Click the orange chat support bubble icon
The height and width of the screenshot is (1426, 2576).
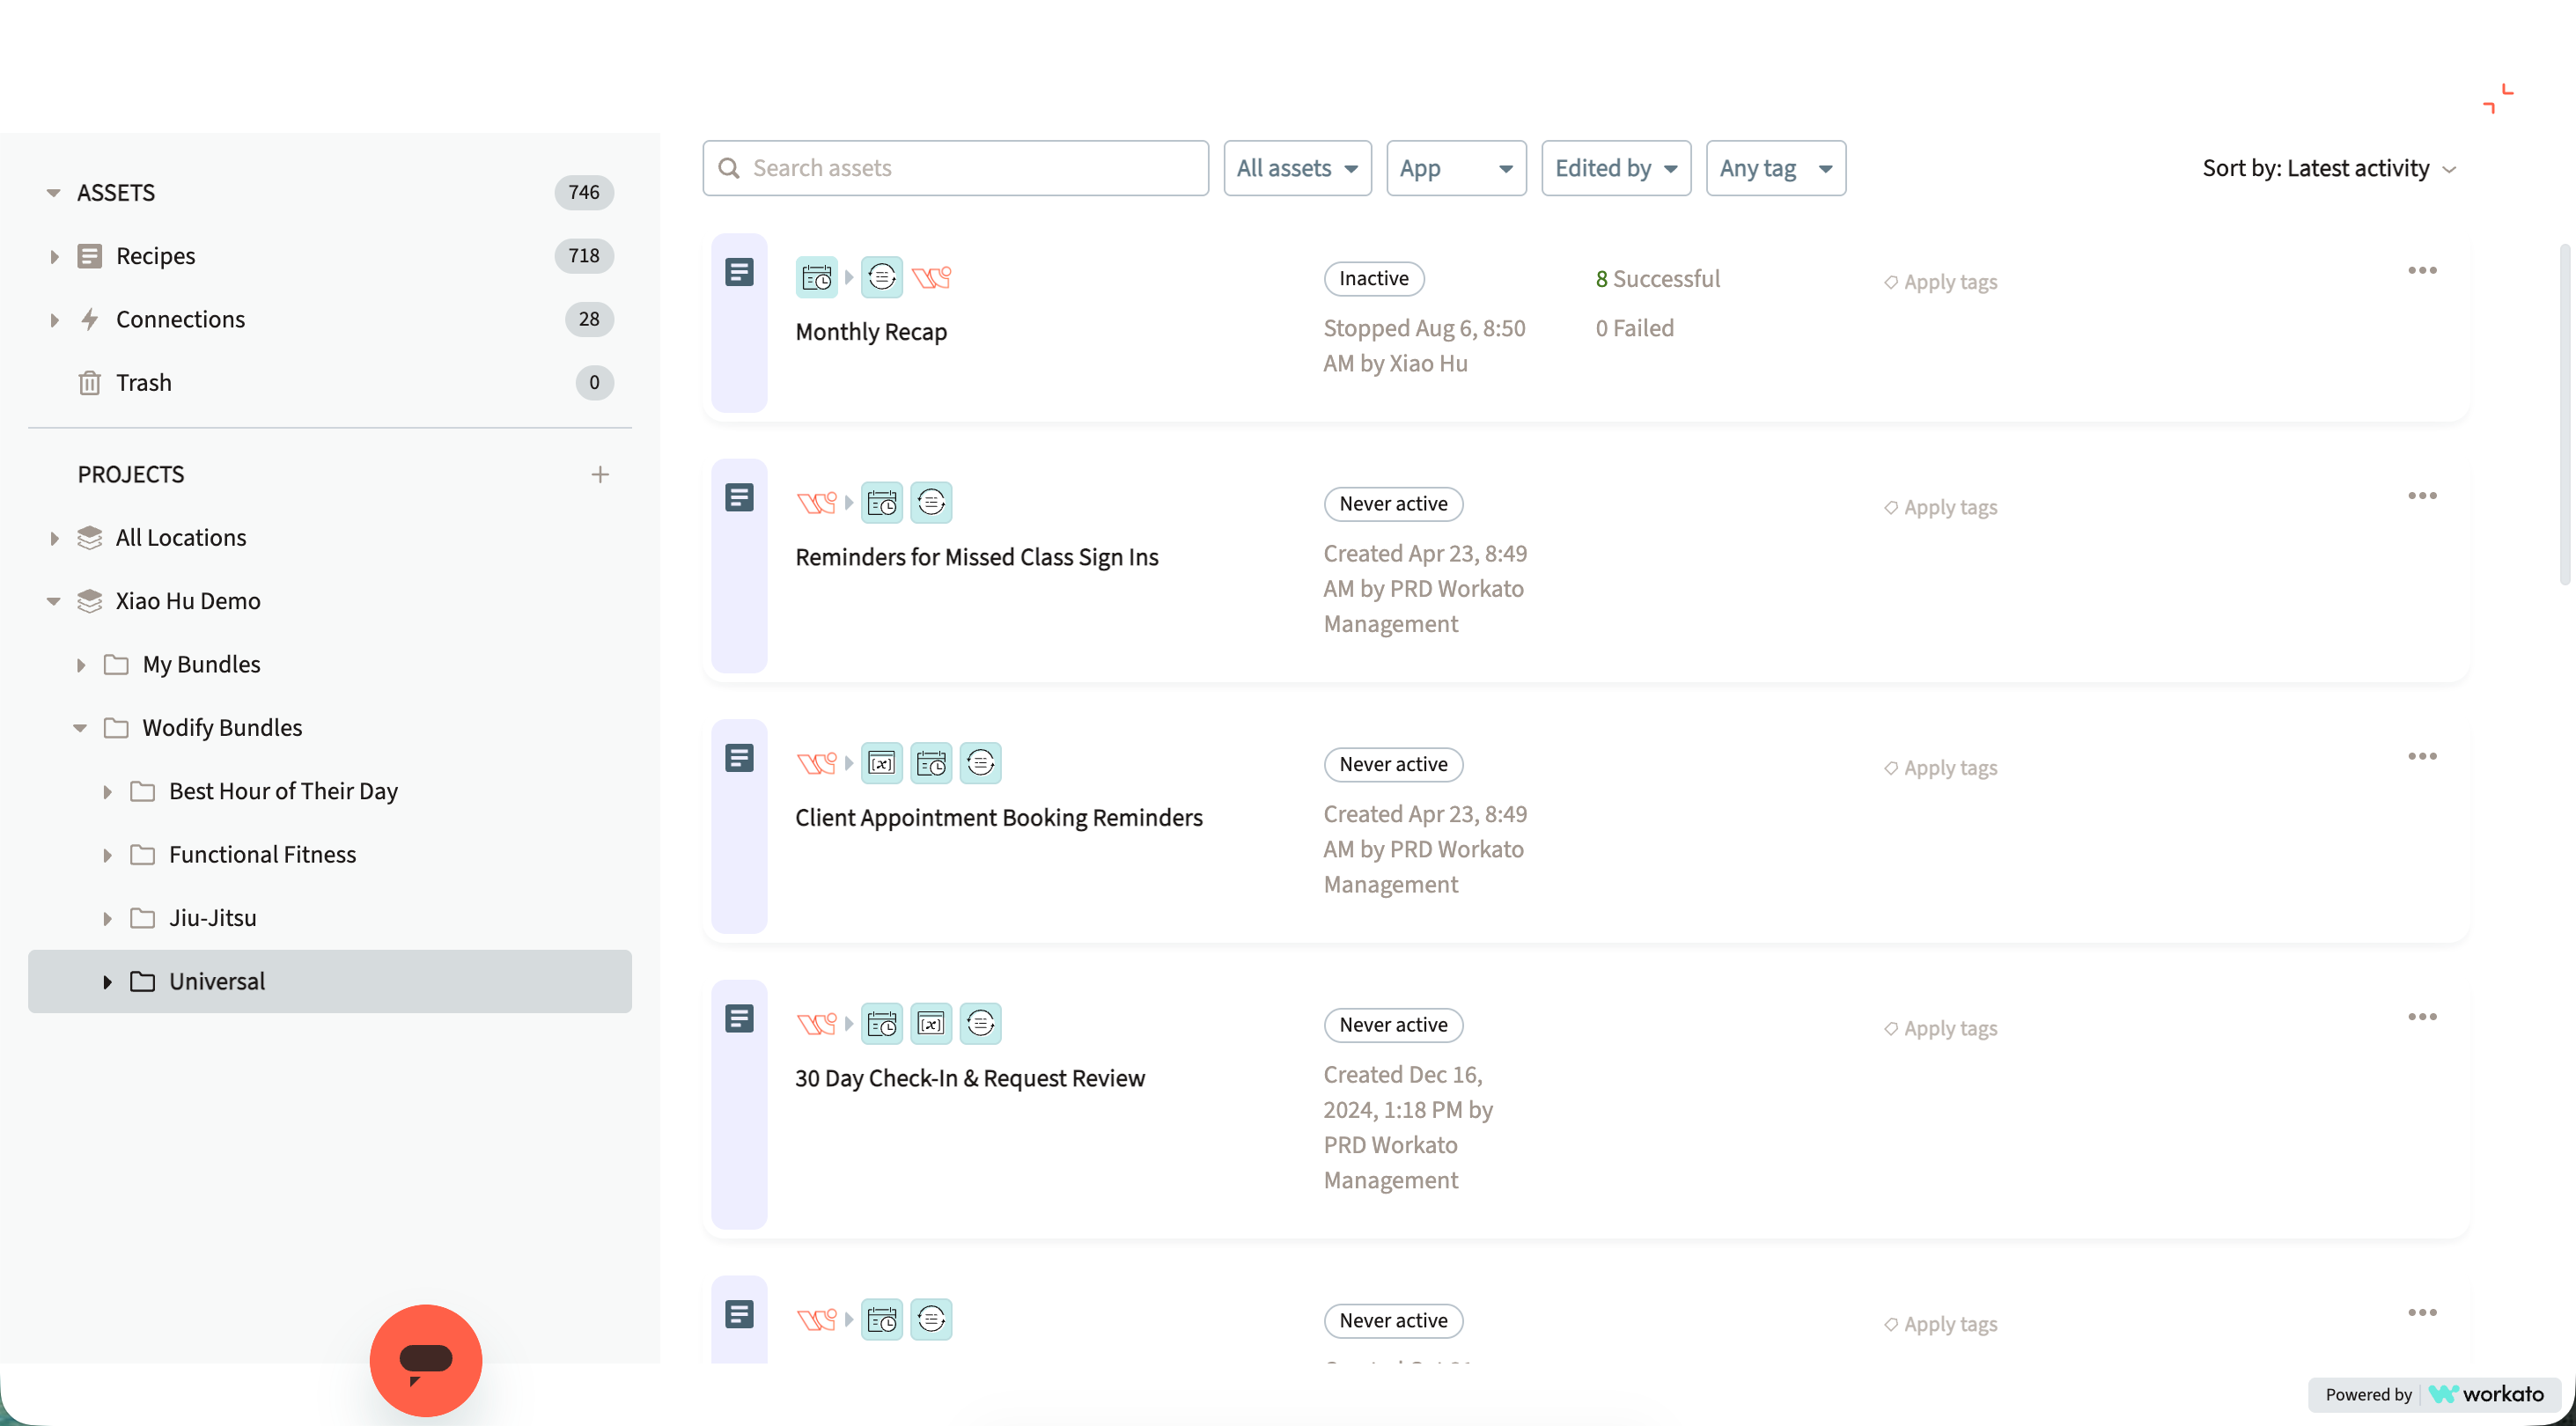click(425, 1360)
